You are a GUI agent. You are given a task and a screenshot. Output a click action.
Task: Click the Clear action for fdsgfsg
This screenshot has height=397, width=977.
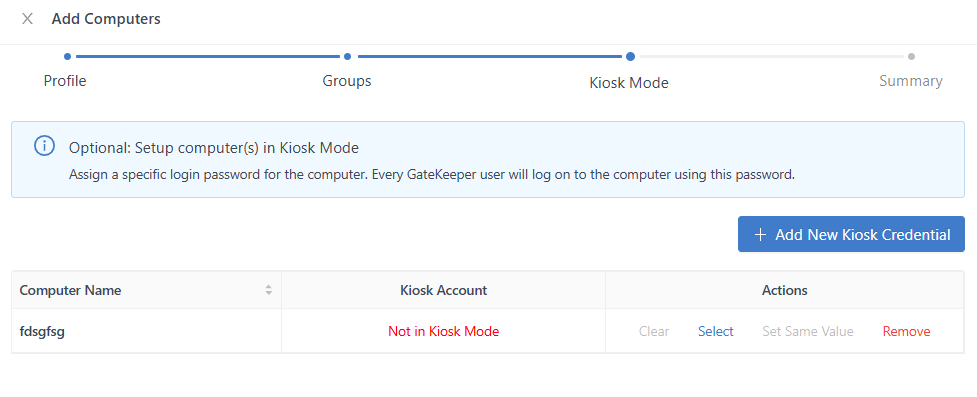(x=654, y=331)
